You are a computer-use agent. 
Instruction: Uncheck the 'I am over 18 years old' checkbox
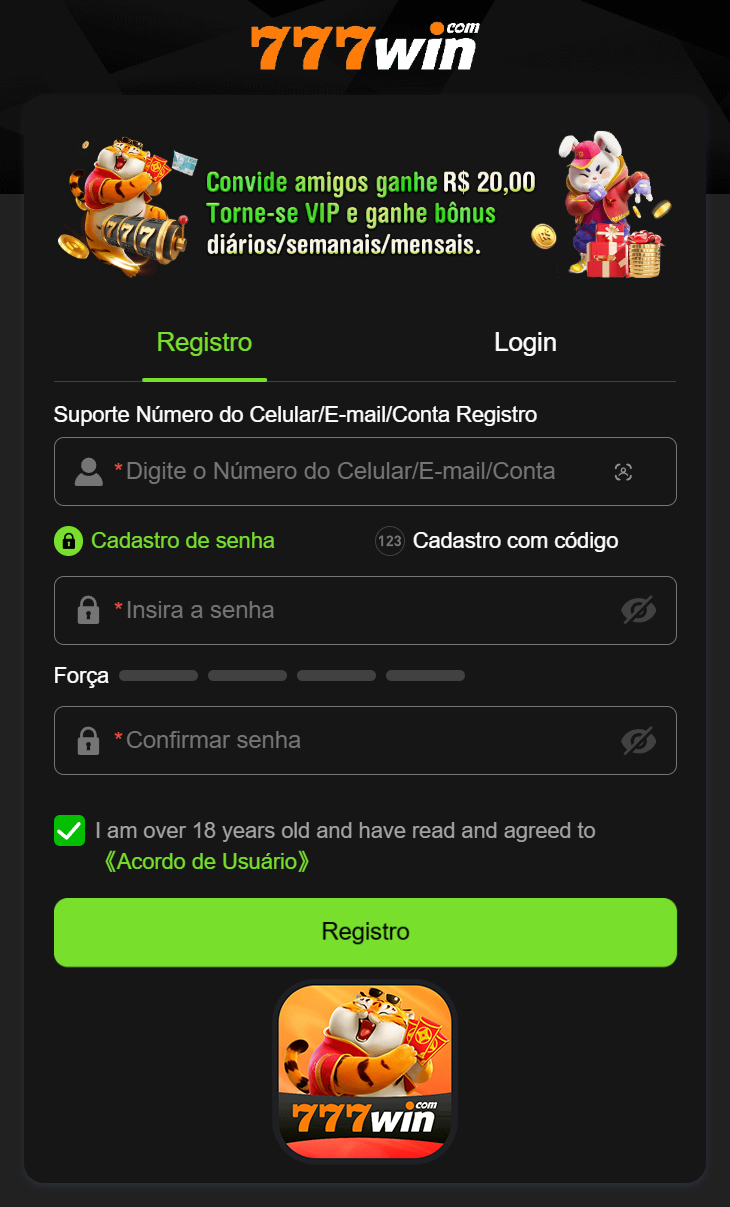(x=68, y=830)
